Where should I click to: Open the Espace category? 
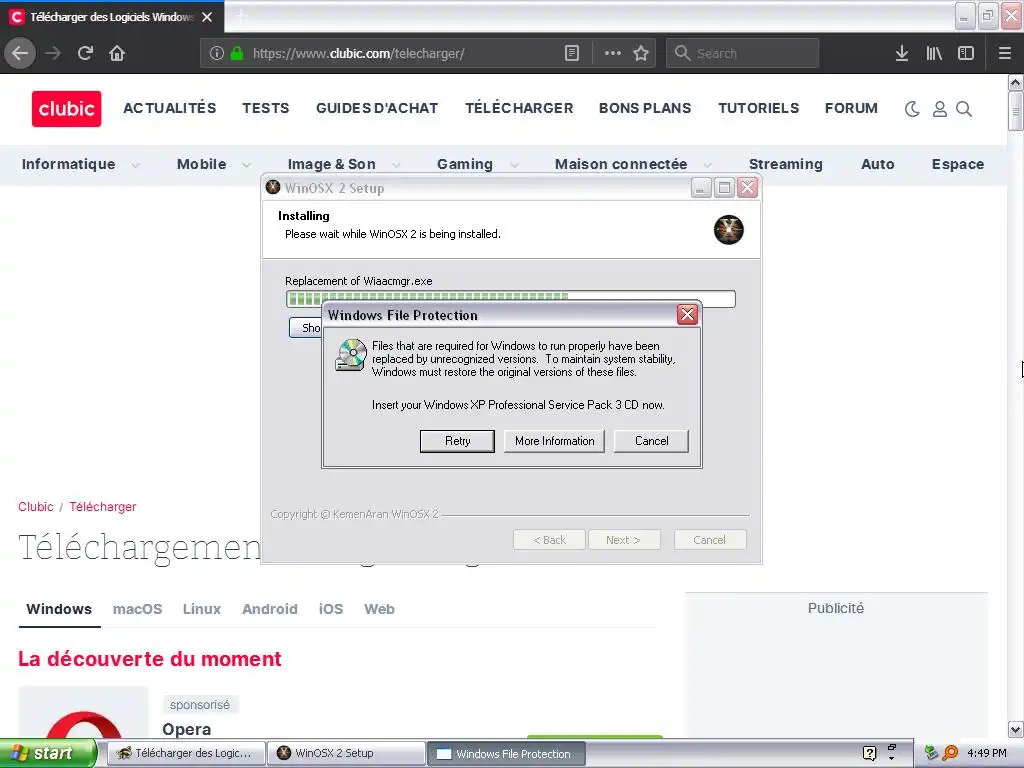click(957, 164)
